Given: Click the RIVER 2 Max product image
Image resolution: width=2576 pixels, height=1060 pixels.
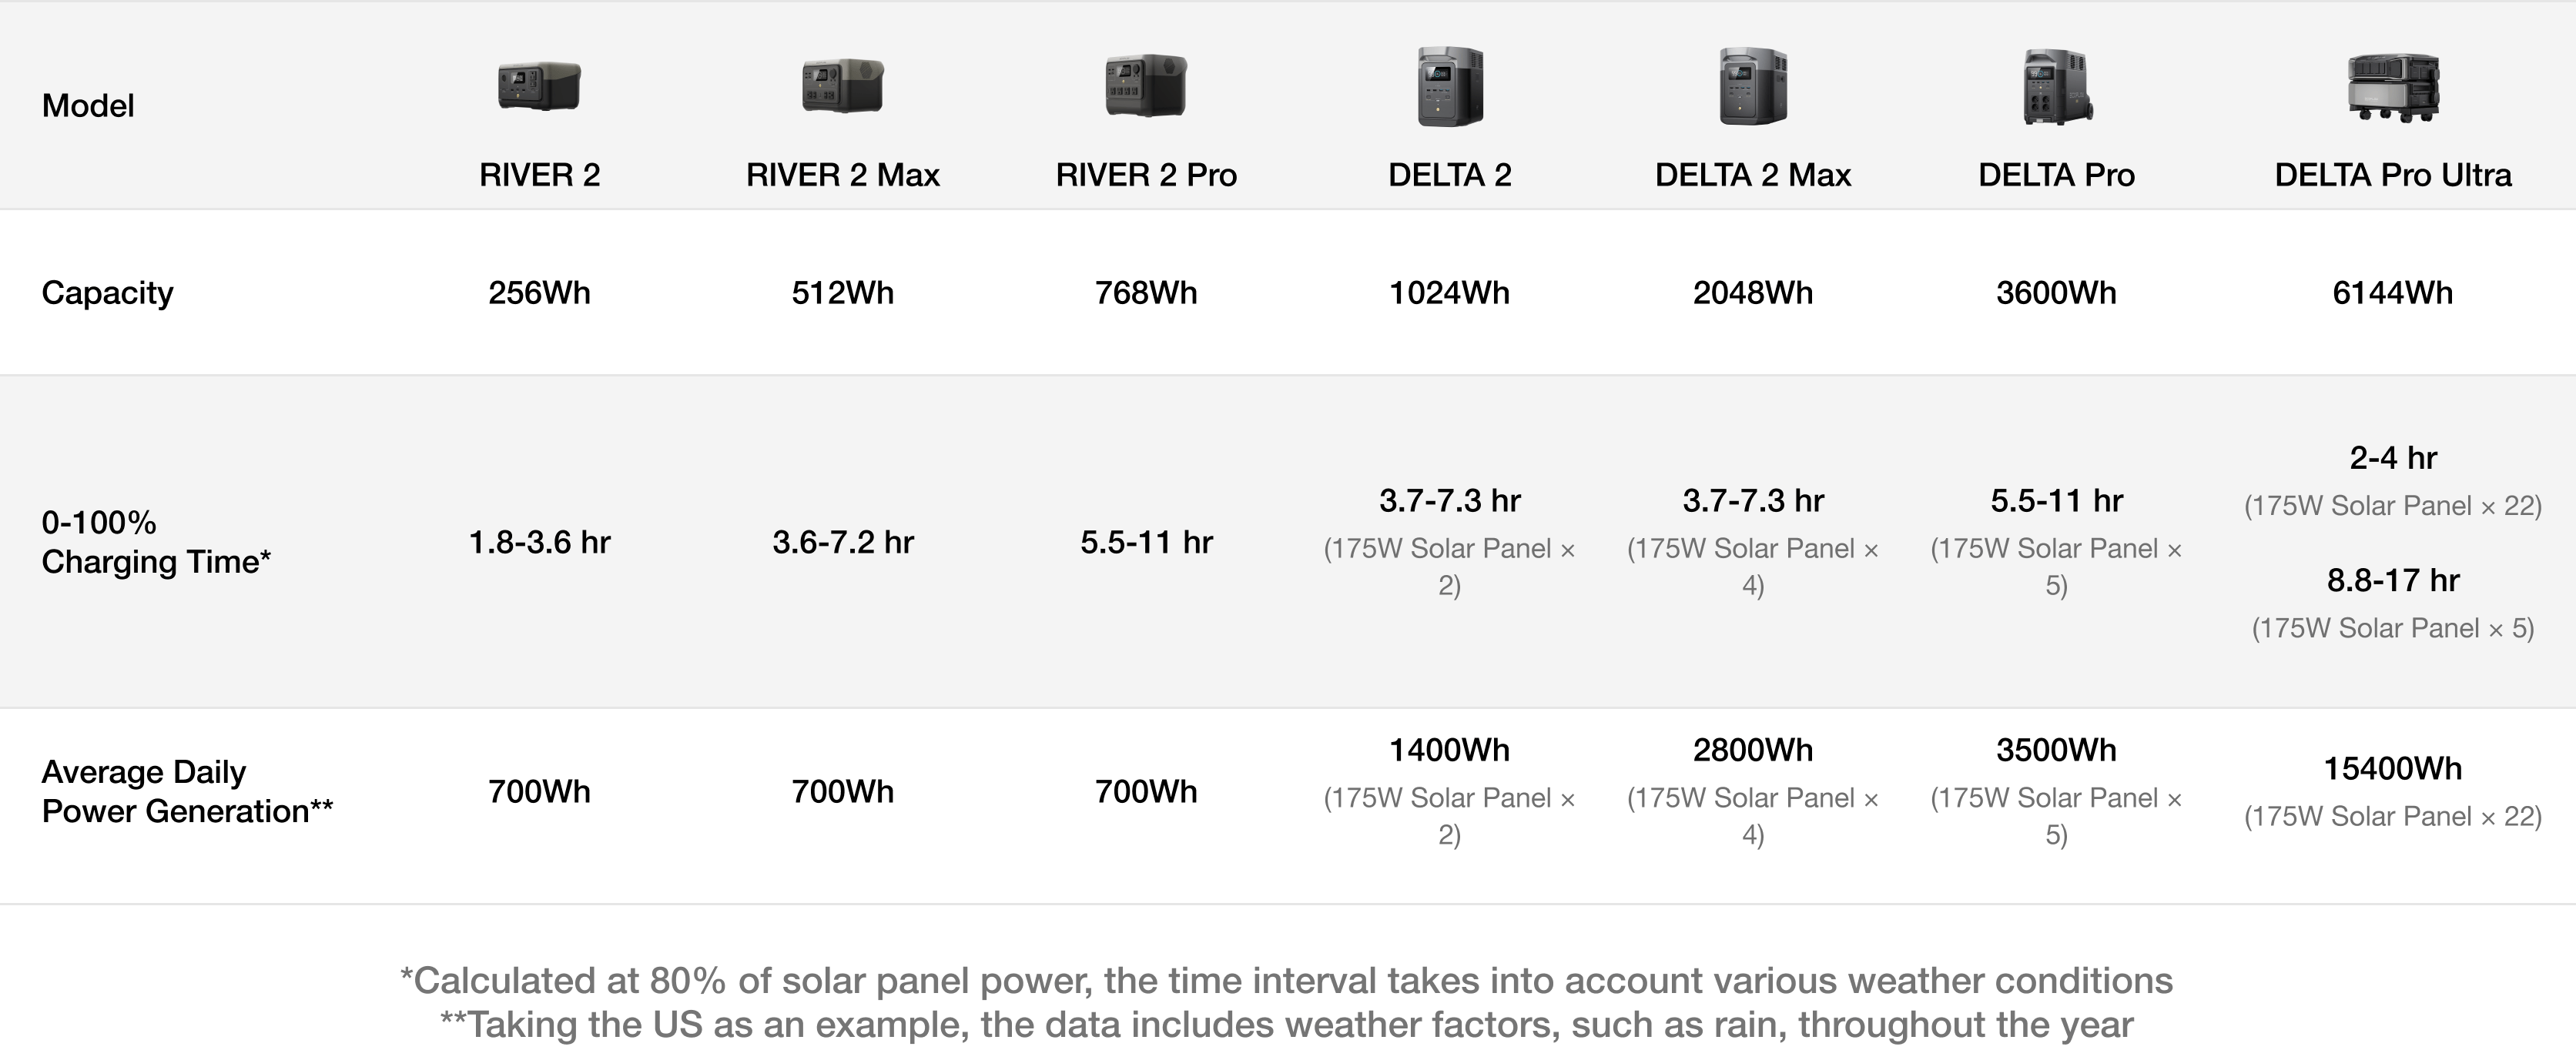Looking at the screenshot, I should 842,86.
